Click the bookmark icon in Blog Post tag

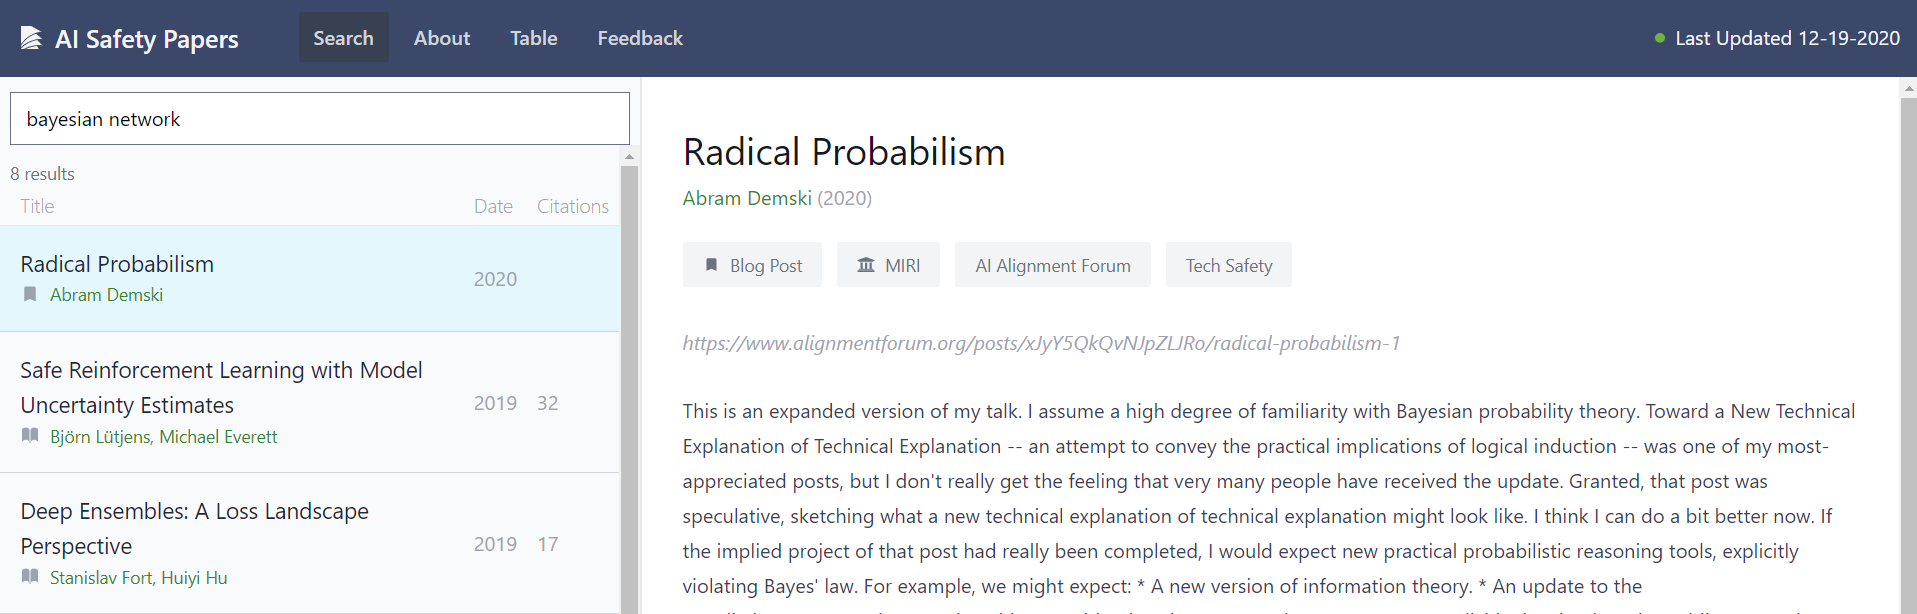pyautogui.click(x=711, y=265)
